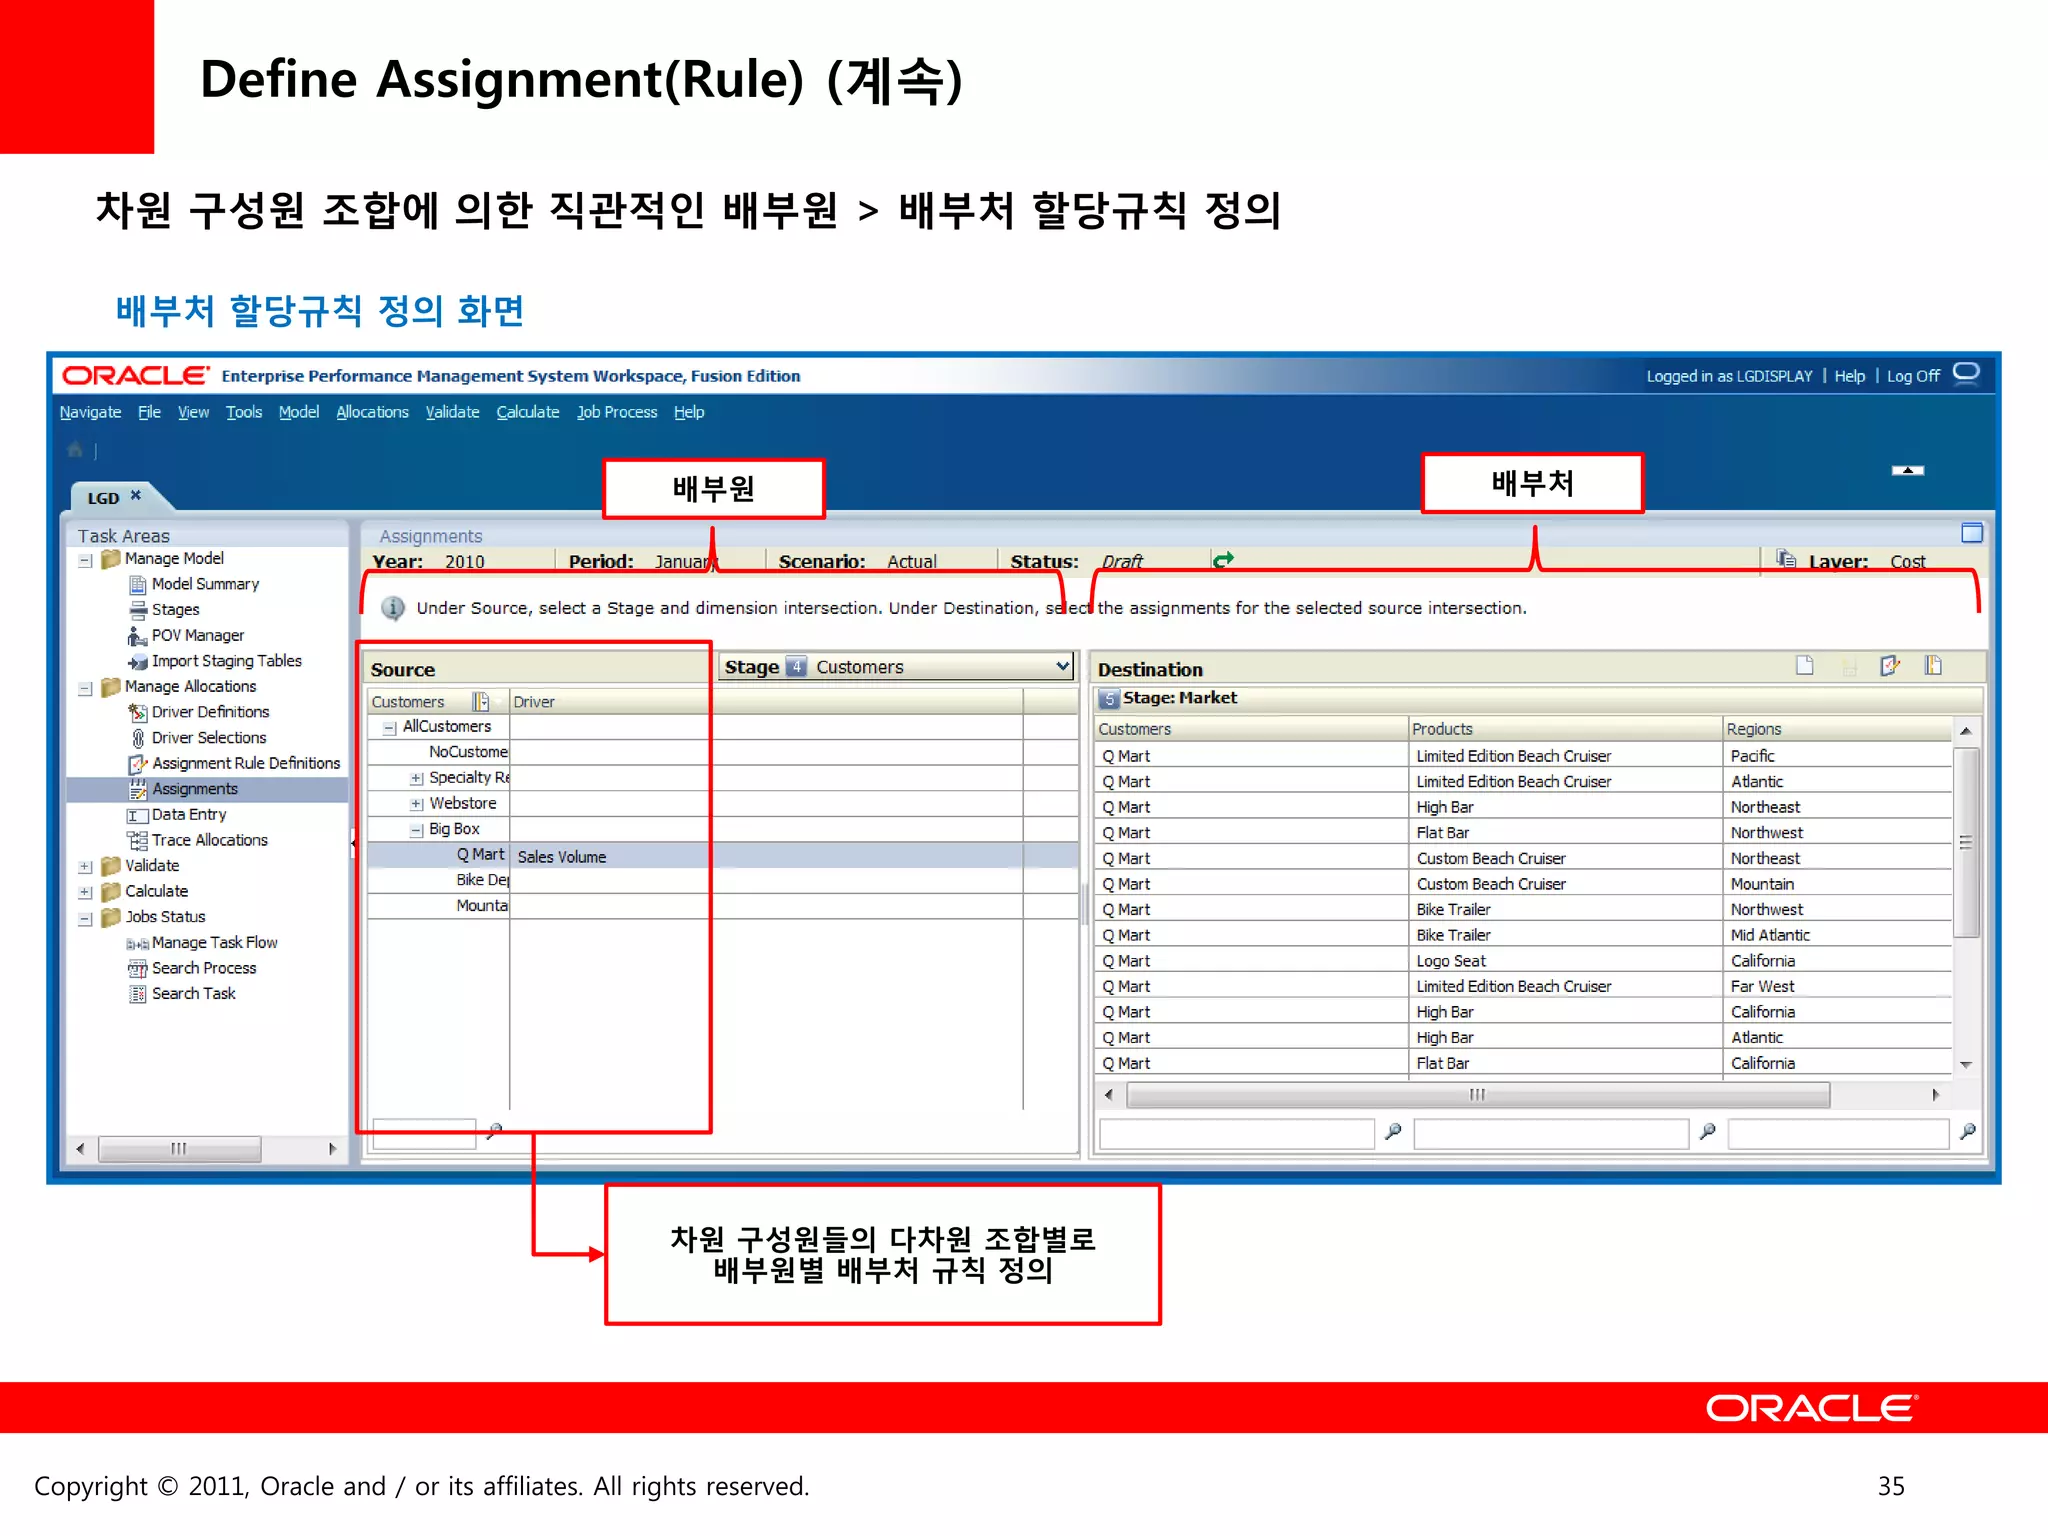Expand the Webstore node in Source
Screen dimensions: 2048x1536
point(416,804)
